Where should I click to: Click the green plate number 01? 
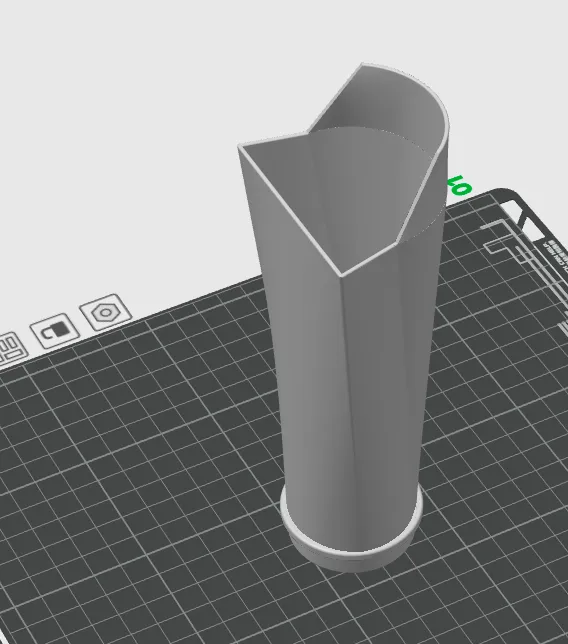pyautogui.click(x=460, y=185)
